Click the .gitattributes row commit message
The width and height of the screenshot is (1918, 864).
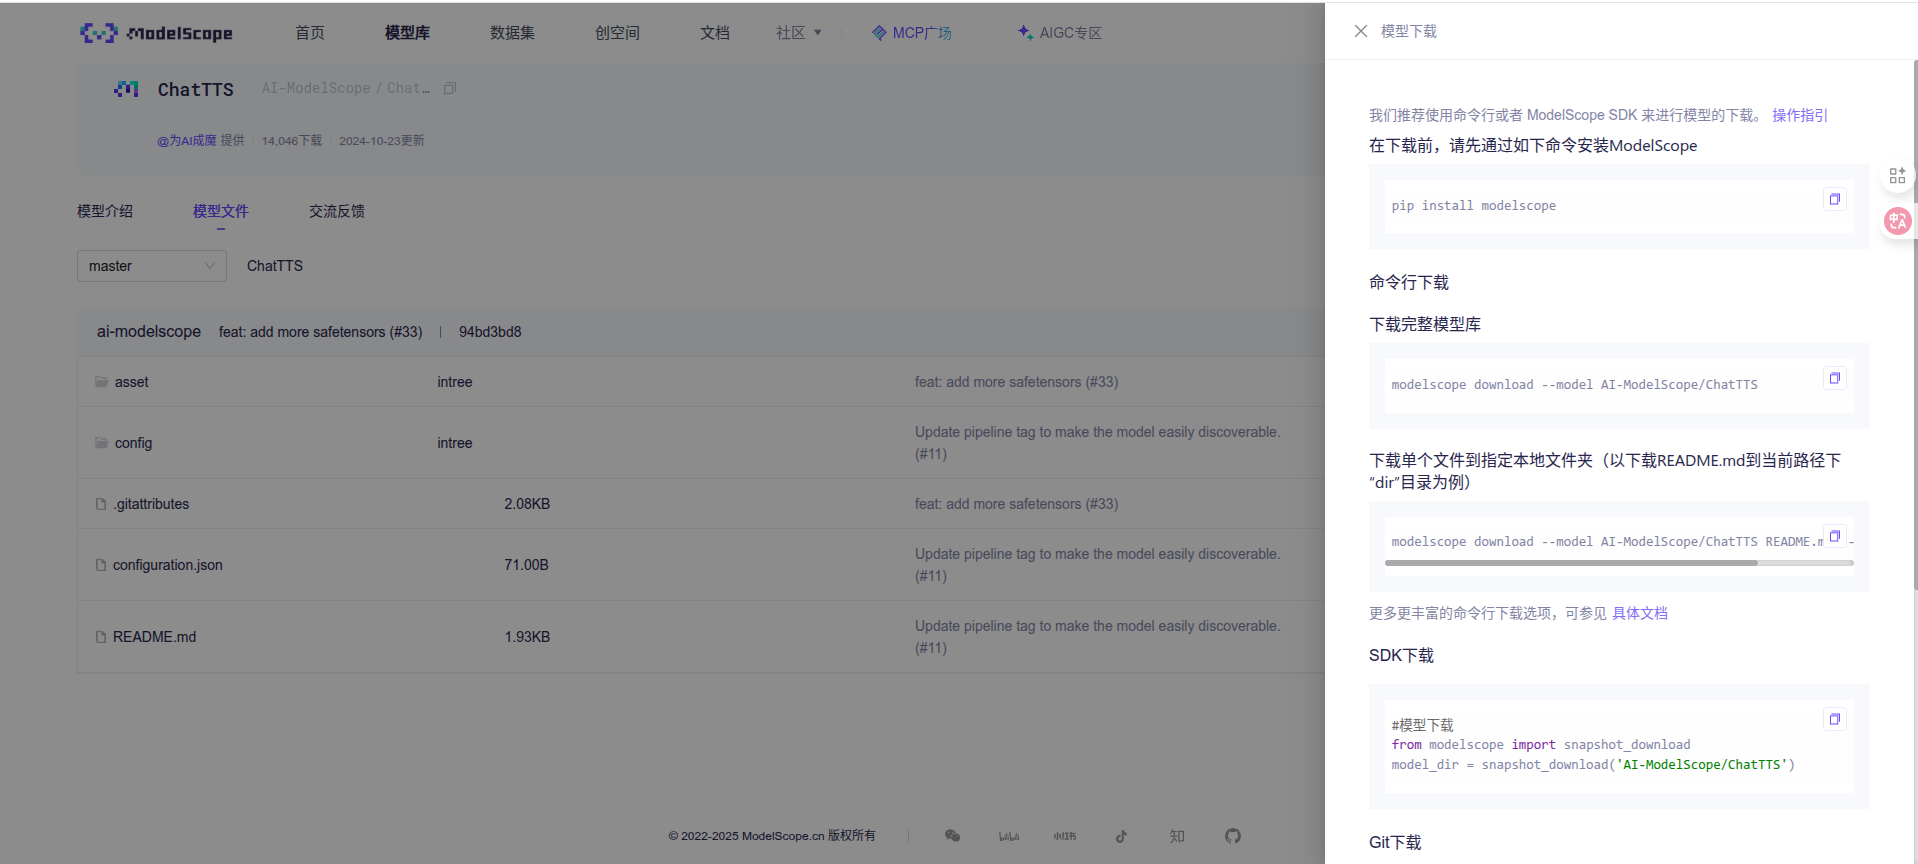(x=1016, y=504)
